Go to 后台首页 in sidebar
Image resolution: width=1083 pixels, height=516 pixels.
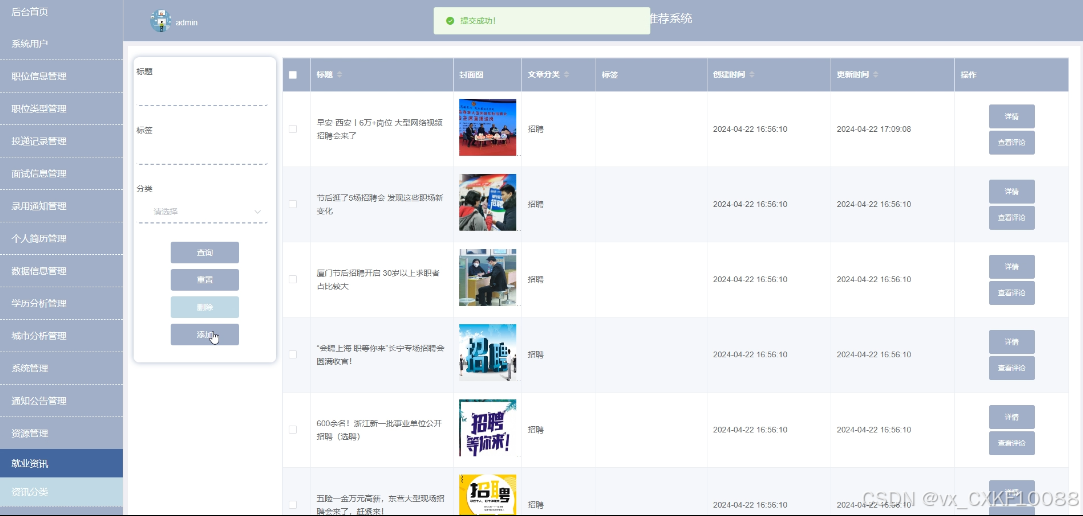click(61, 12)
